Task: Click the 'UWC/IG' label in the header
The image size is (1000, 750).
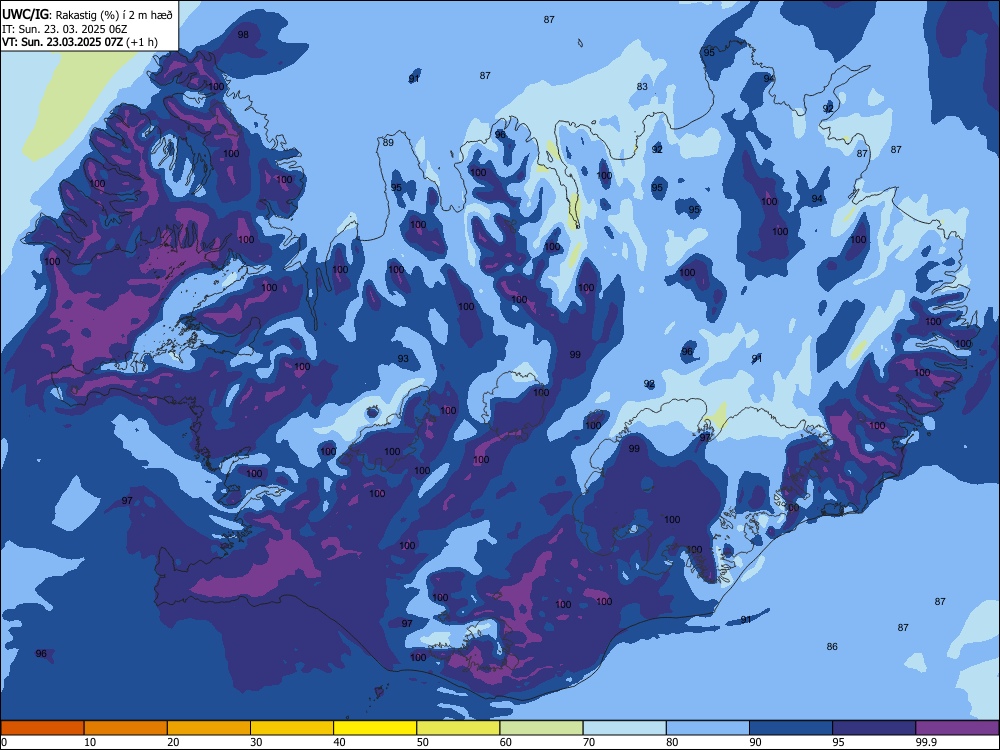Action: 25,14
